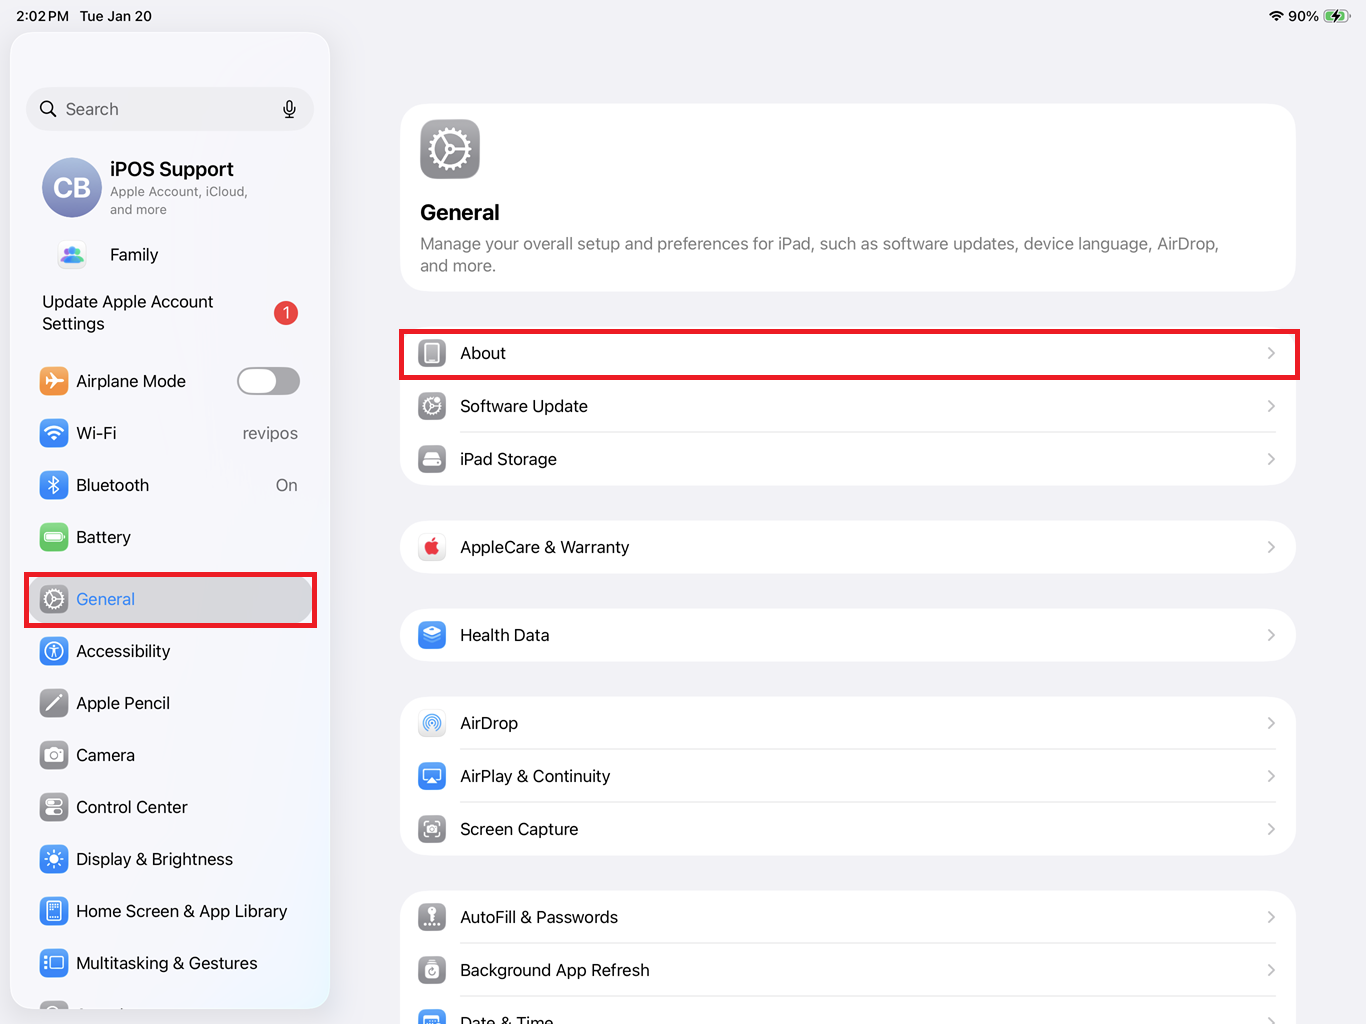
Task: Open the iPad Storage row
Action: 848,459
